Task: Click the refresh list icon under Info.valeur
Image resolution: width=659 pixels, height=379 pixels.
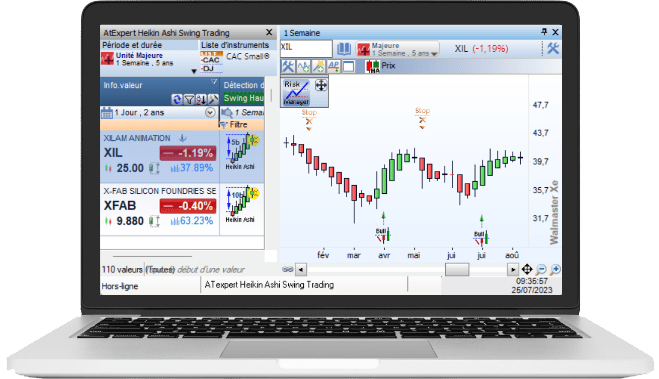Action: [x=177, y=100]
